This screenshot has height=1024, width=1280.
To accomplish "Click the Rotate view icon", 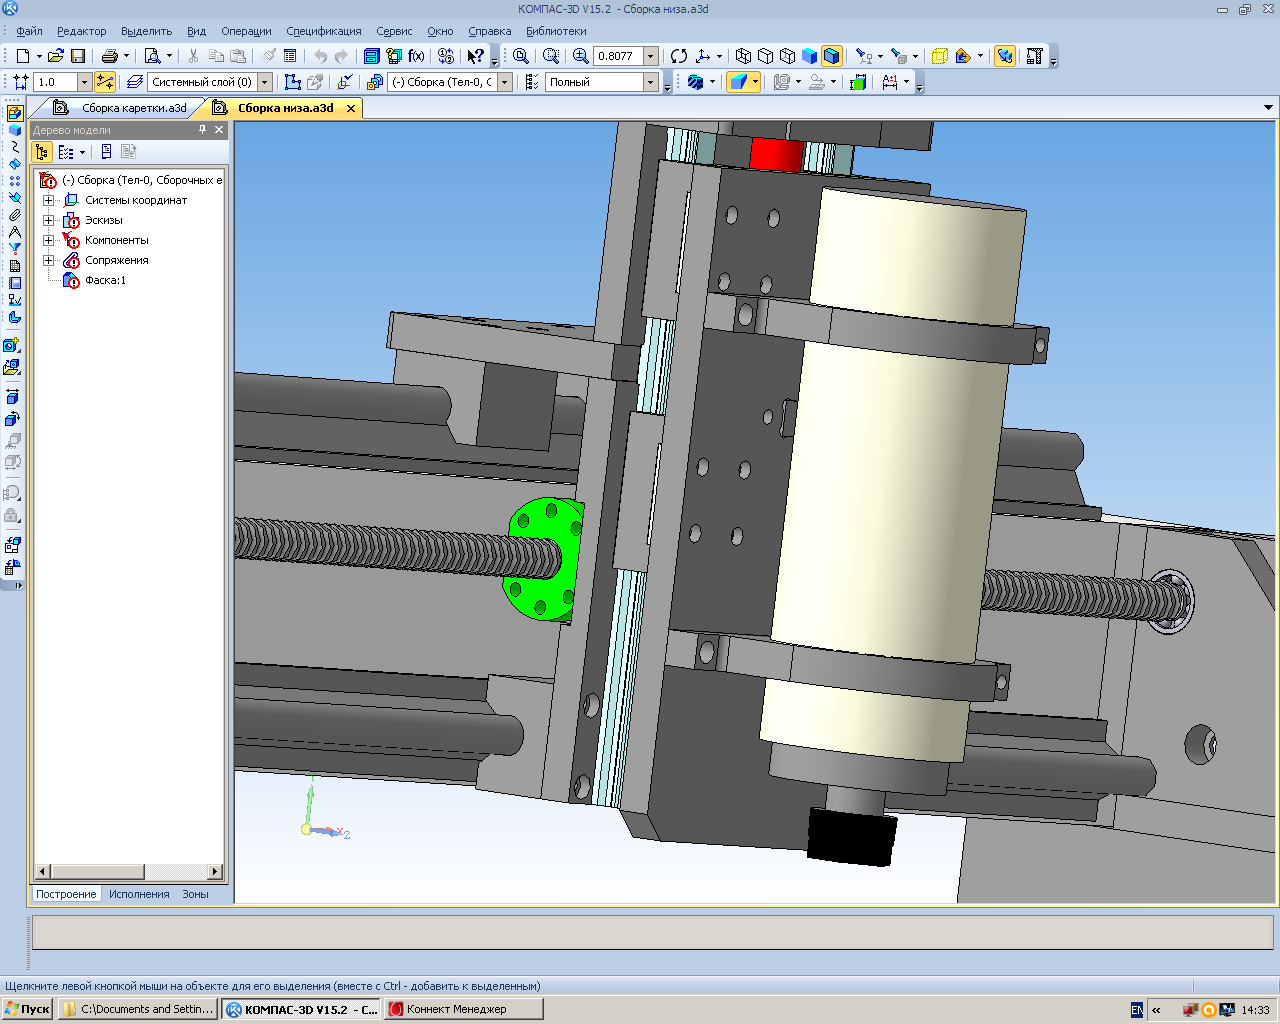I will 679,56.
